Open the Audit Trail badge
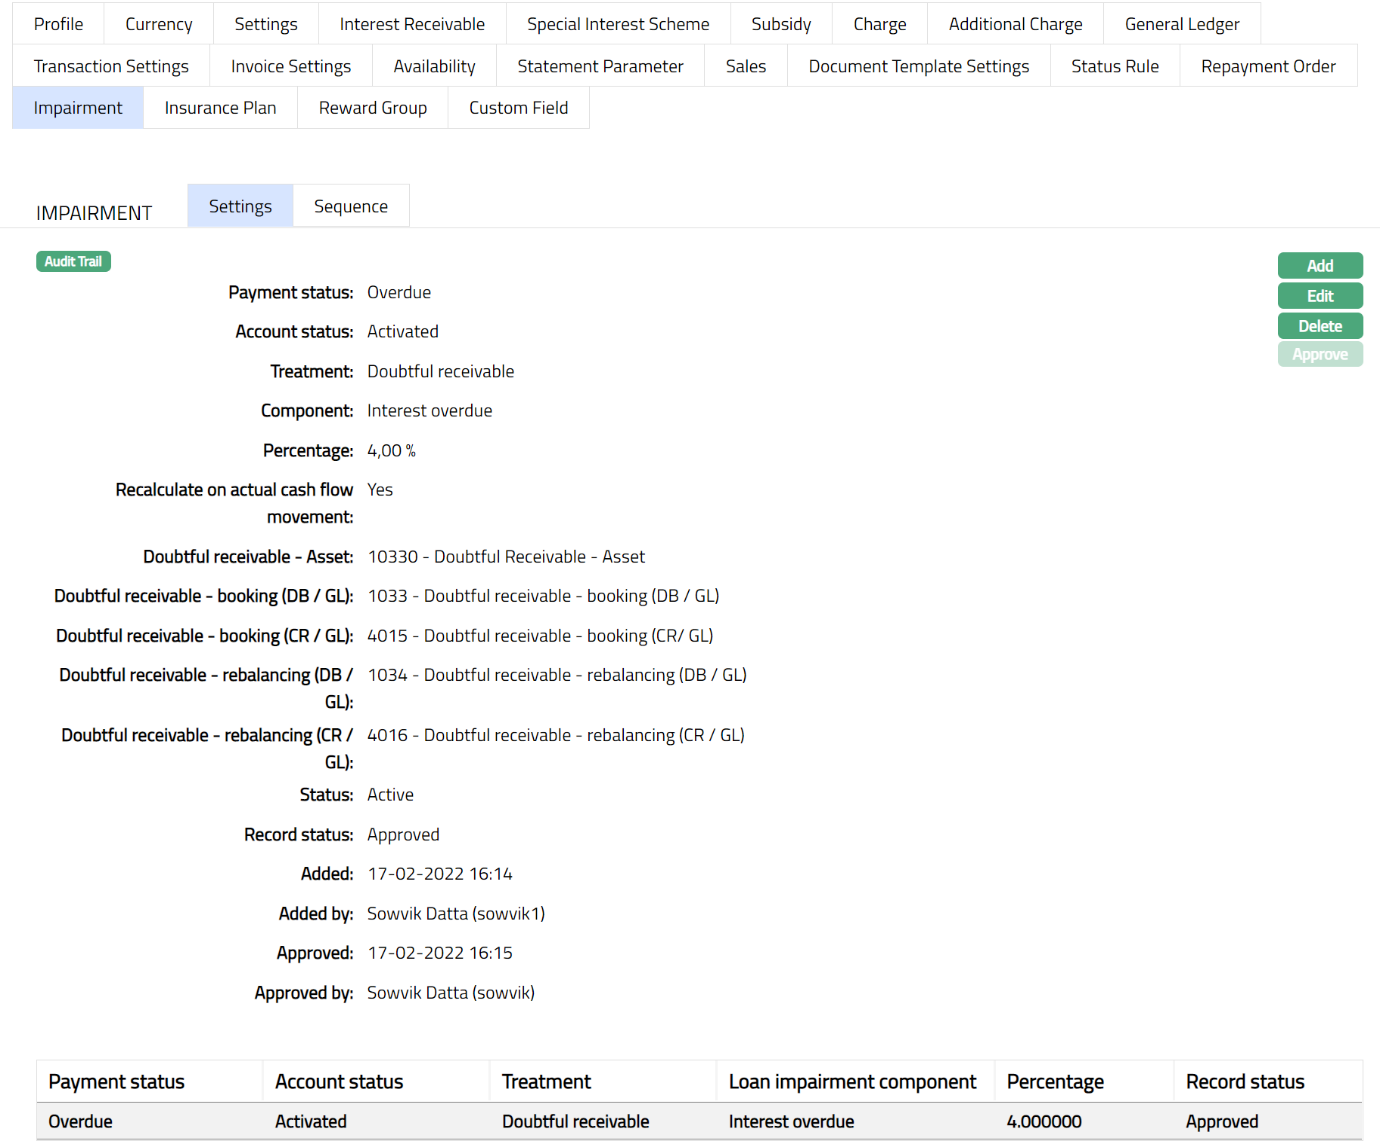This screenshot has width=1380, height=1147. click(x=73, y=261)
